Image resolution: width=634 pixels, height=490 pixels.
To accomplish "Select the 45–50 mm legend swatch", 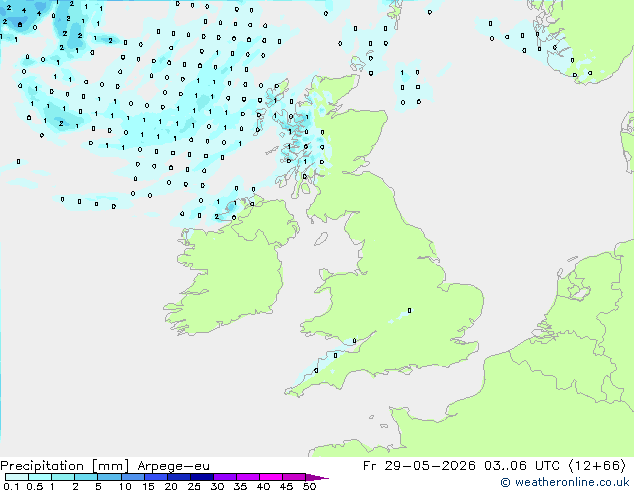I will point(294,477).
